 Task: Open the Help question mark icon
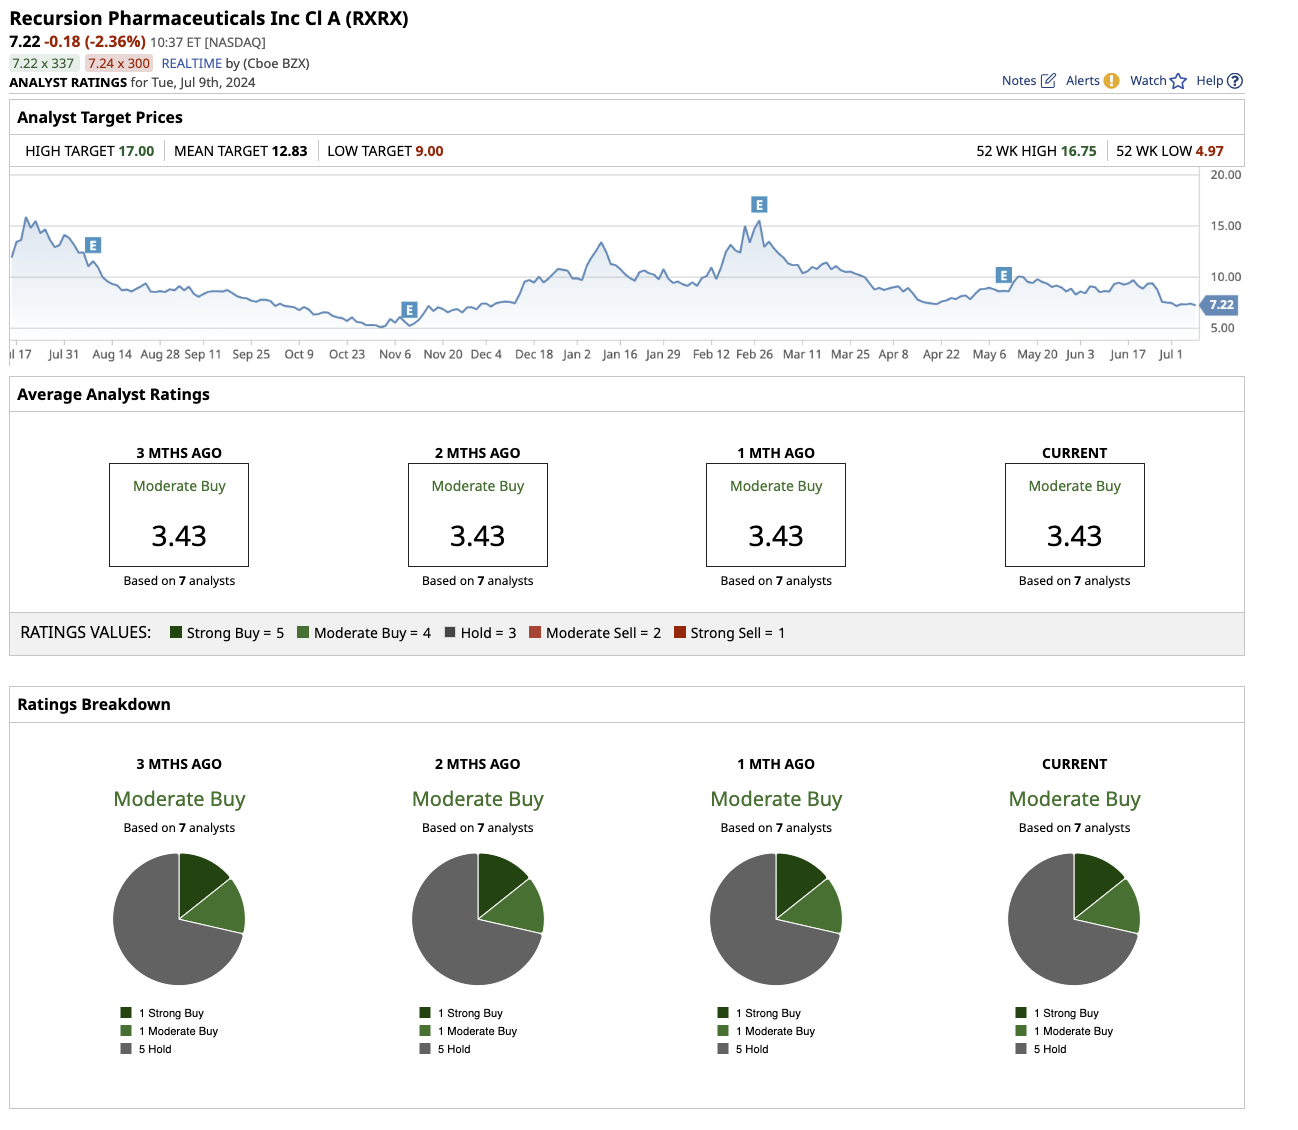[1235, 81]
